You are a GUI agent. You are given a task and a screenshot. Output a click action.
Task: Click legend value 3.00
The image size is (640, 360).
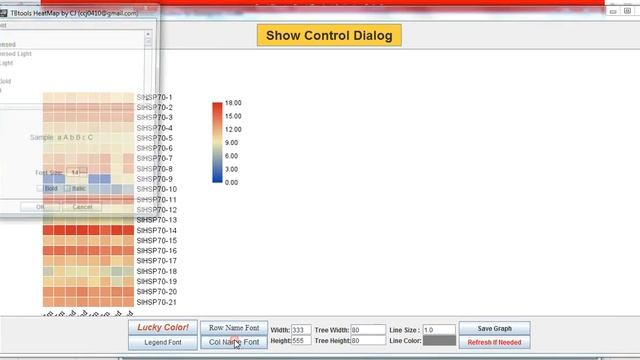231,169
